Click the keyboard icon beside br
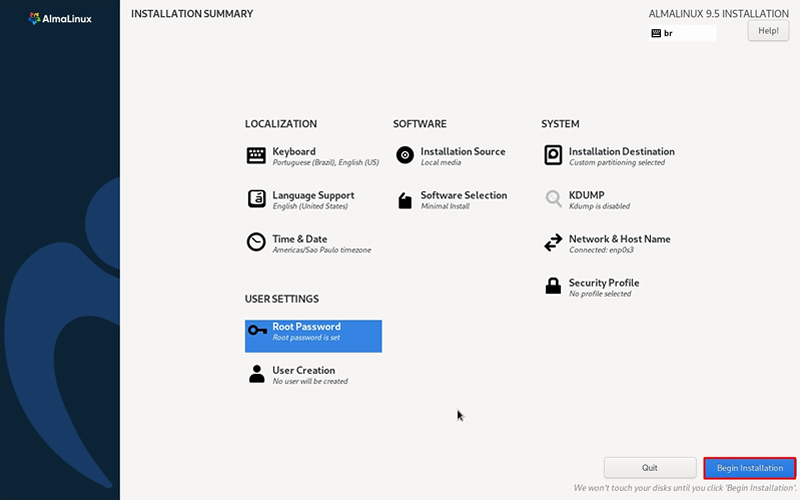 pyautogui.click(x=656, y=33)
